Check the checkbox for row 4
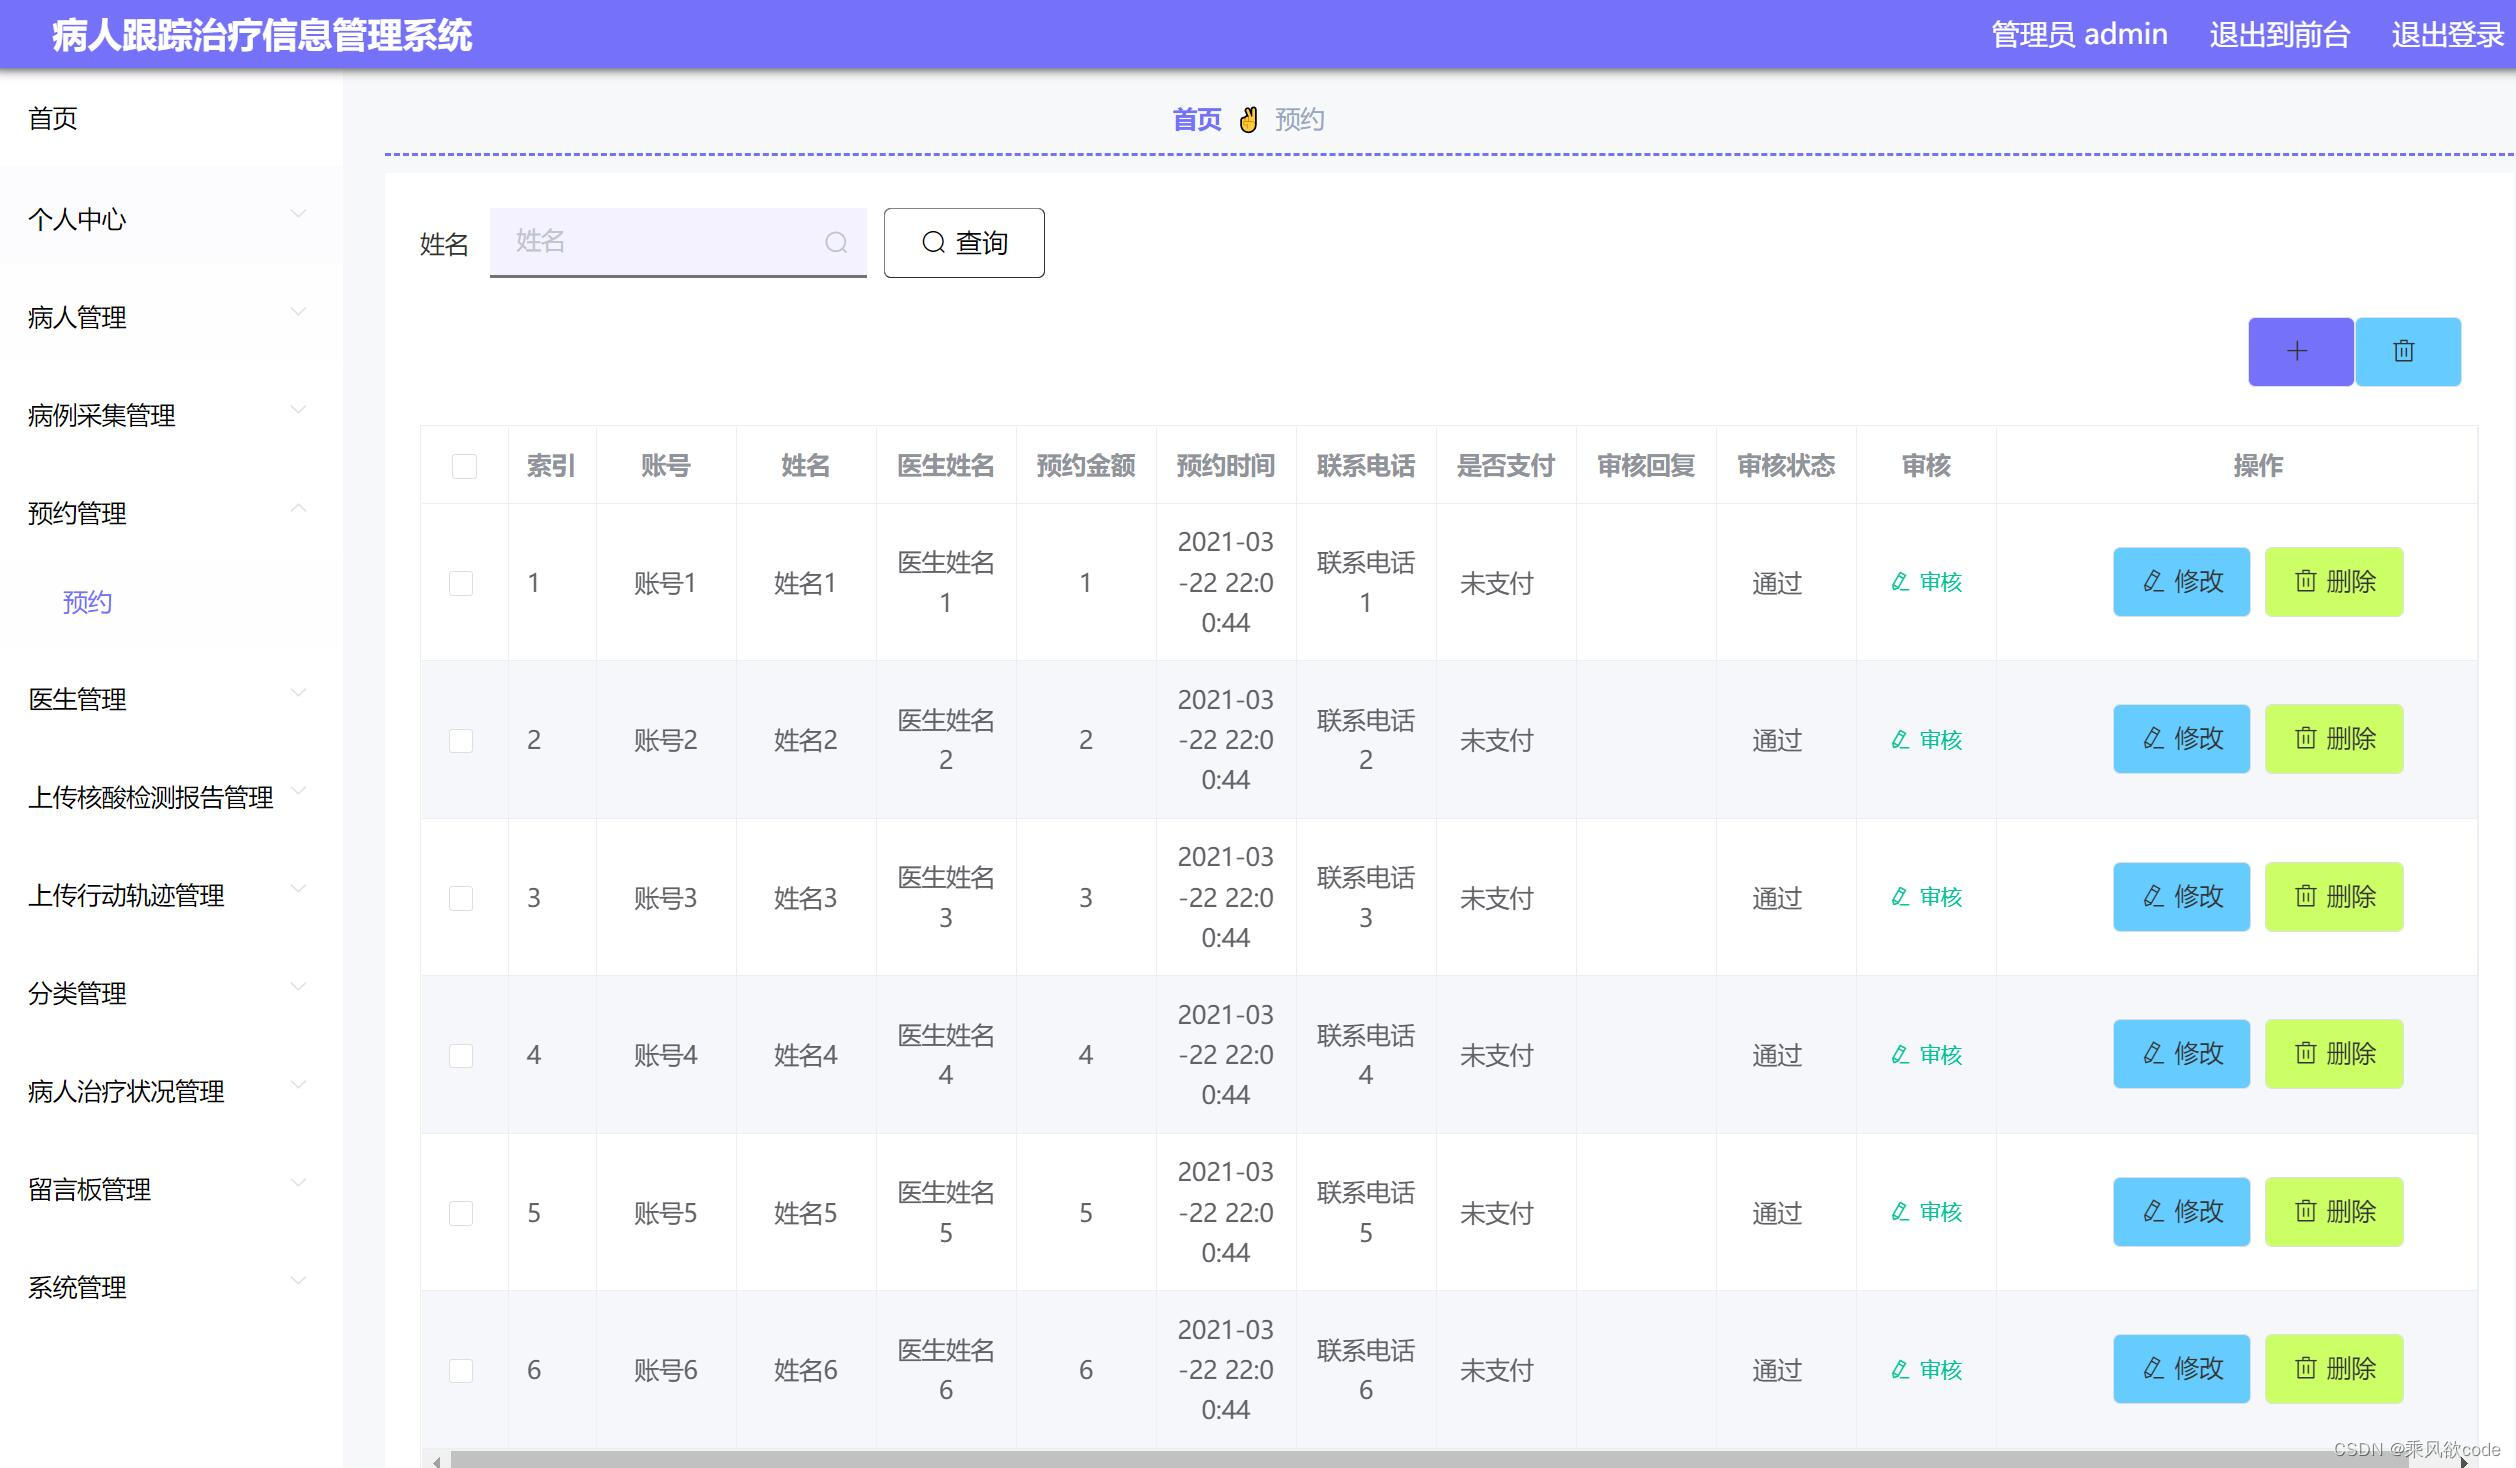Screen dimensions: 2516x1468 461,1055
